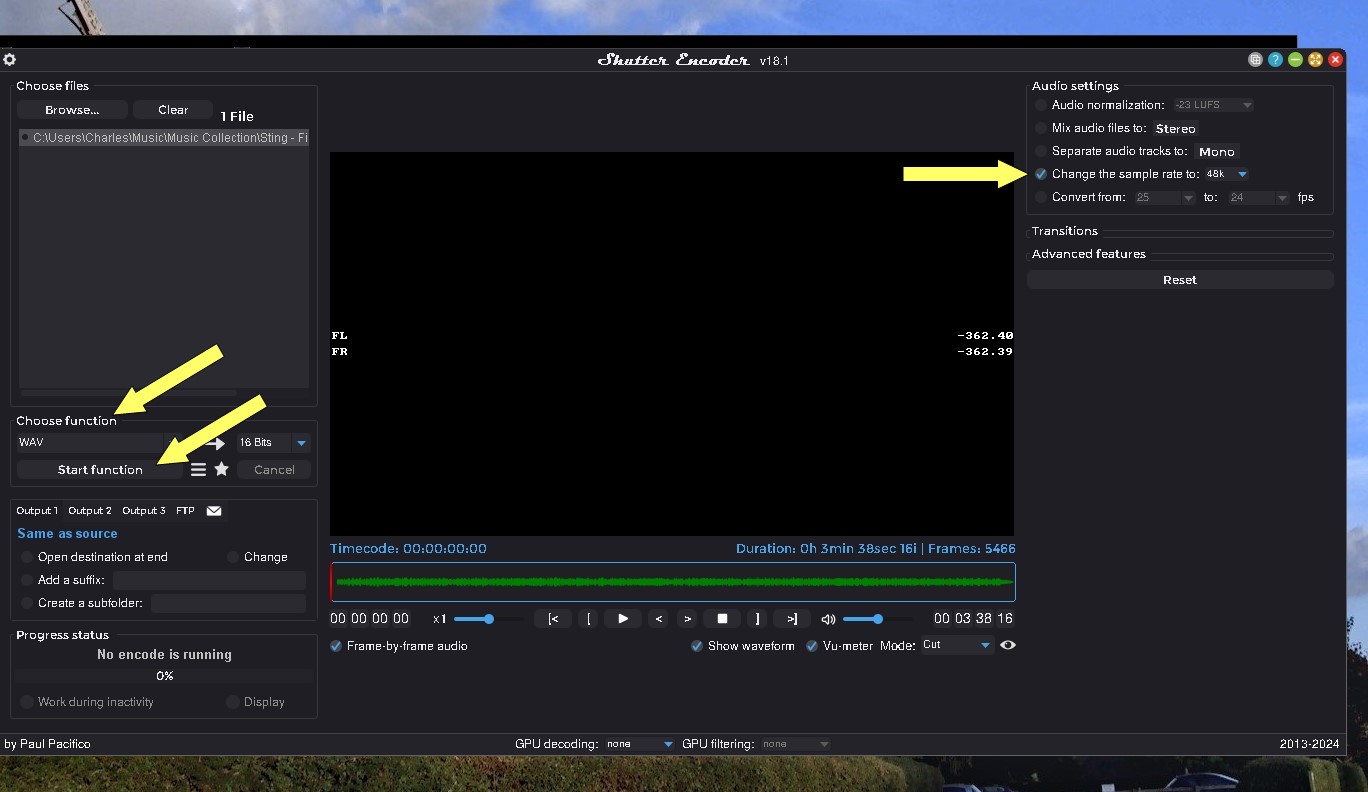Viewport: 1368px width, 792px height.
Task: Toggle Show waveform checkbox
Action: coord(697,646)
